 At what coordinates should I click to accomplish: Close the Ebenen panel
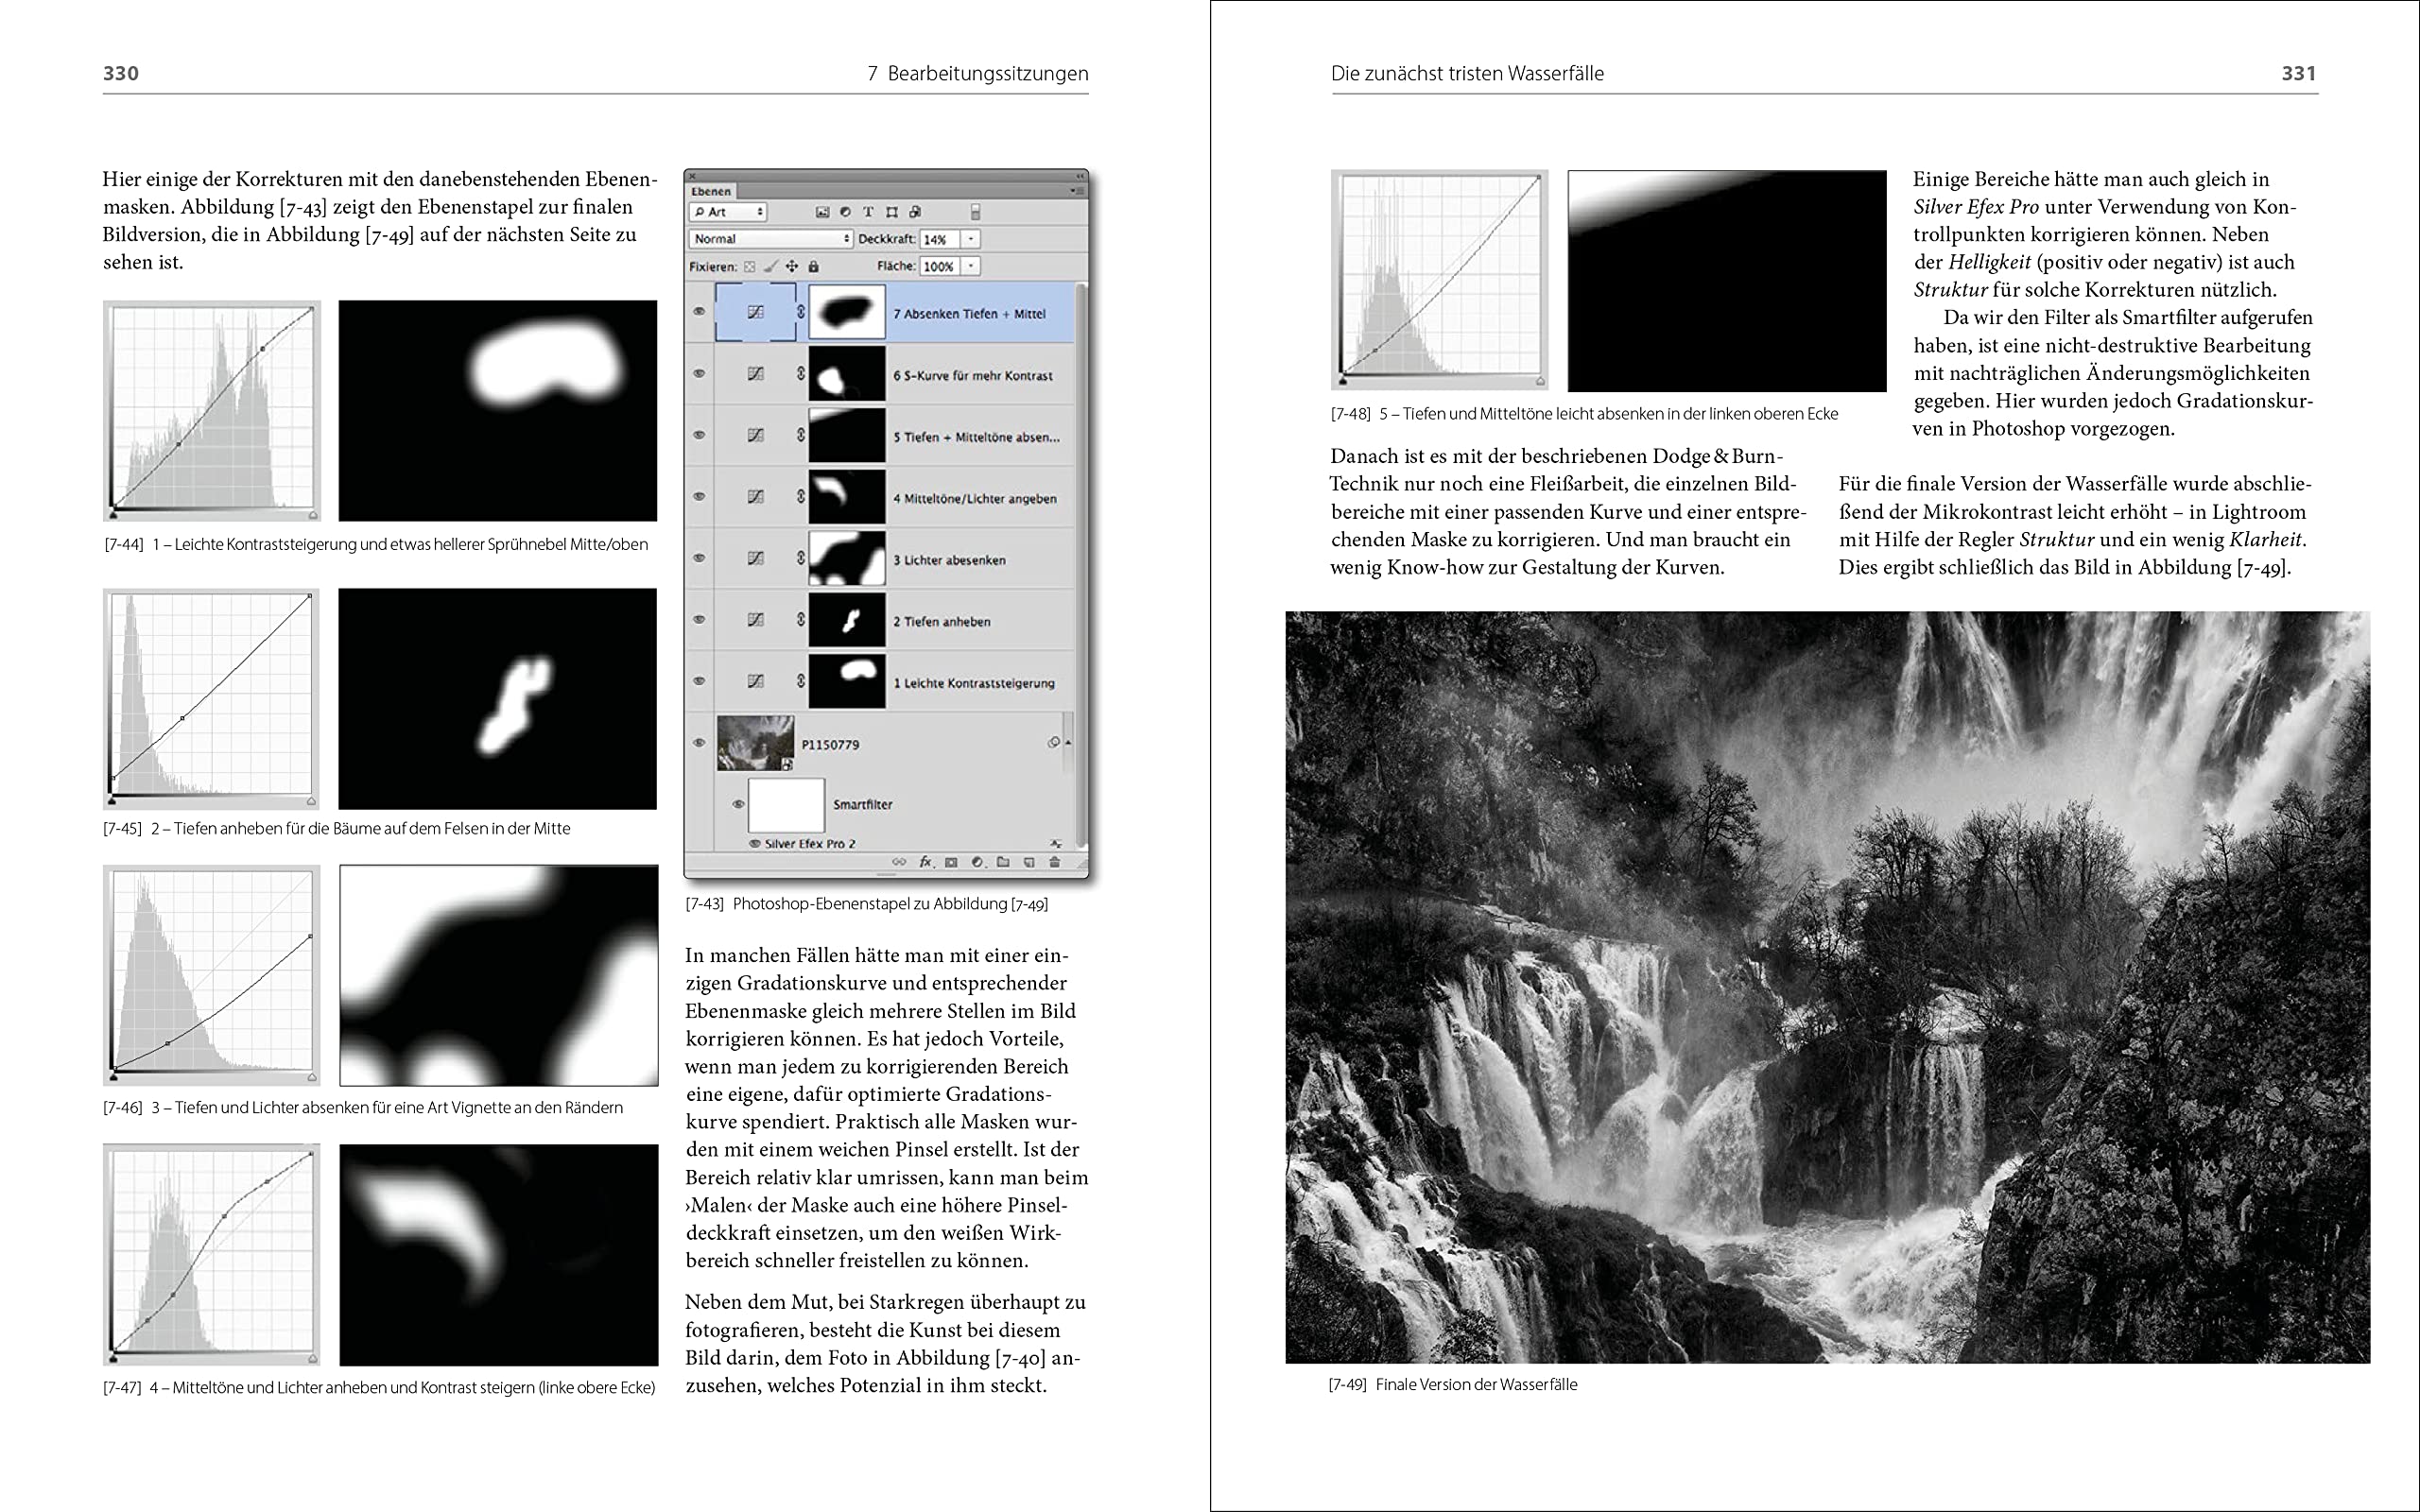click(692, 177)
